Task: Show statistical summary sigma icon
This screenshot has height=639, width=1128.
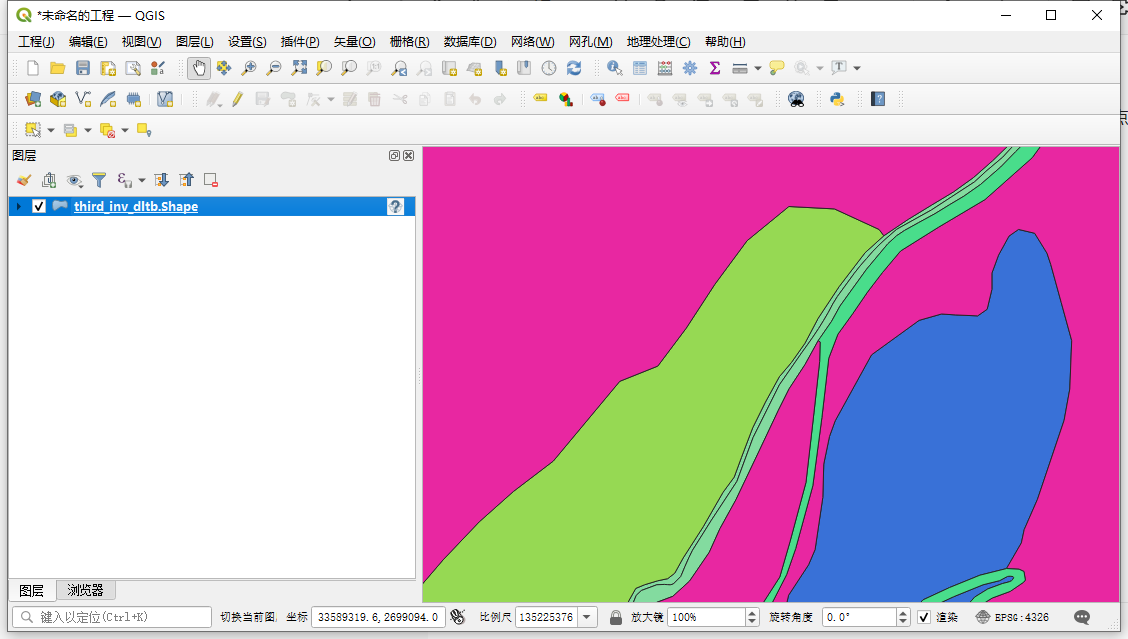Action: pyautogui.click(x=715, y=68)
